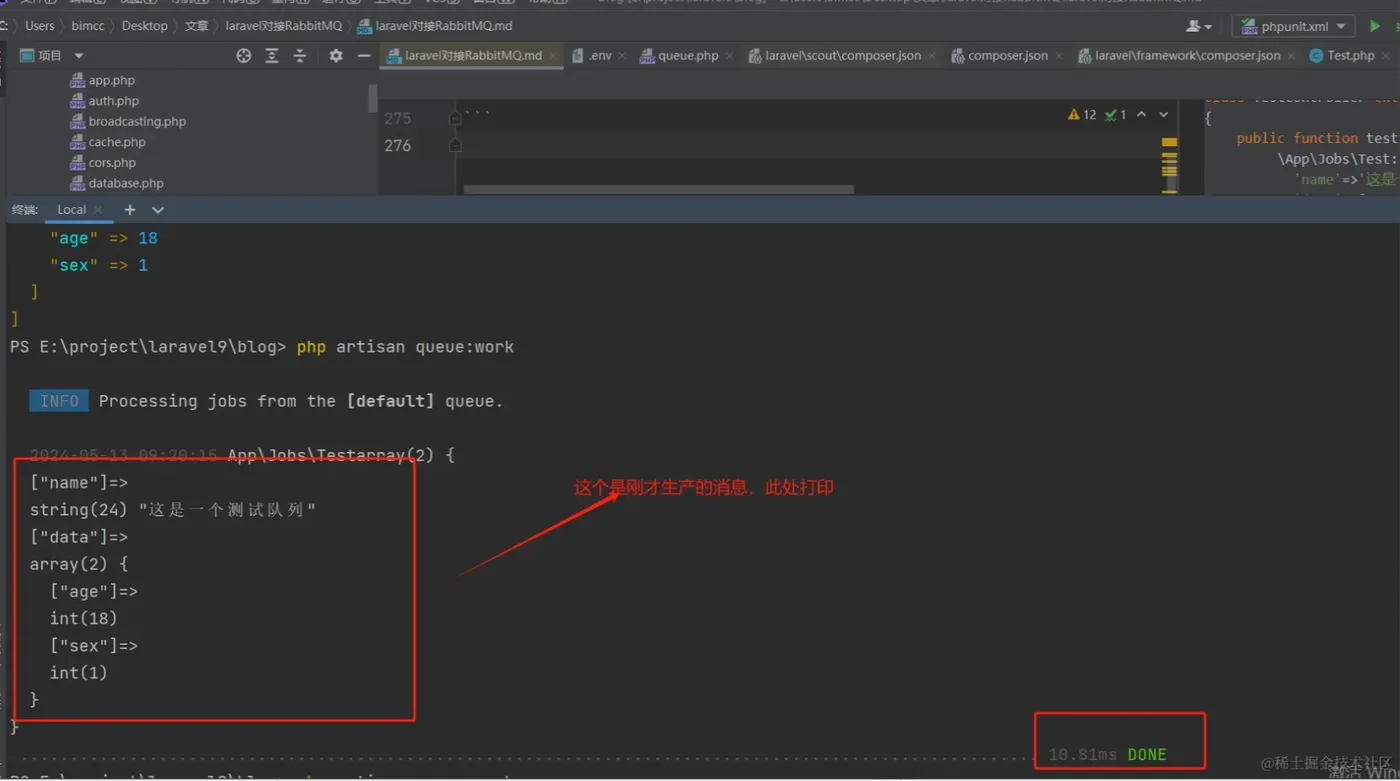1400x781 pixels.
Task: Close the laravel\framework\composer.json tab
Action: 1291,56
